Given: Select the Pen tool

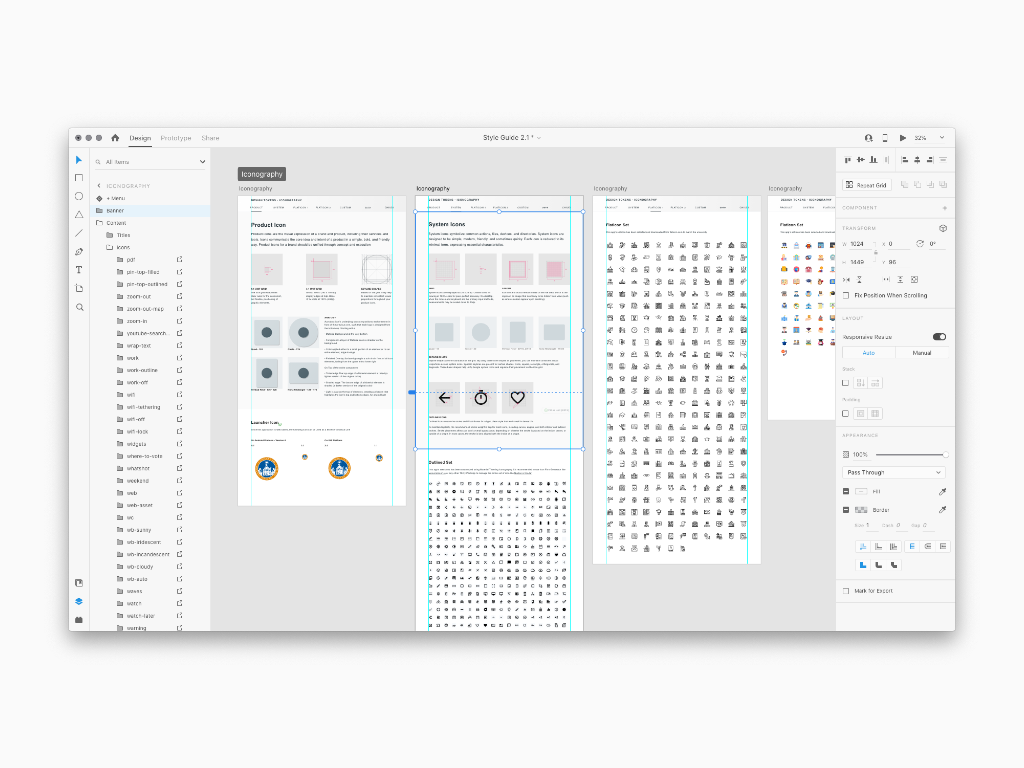Looking at the screenshot, I should [x=79, y=251].
